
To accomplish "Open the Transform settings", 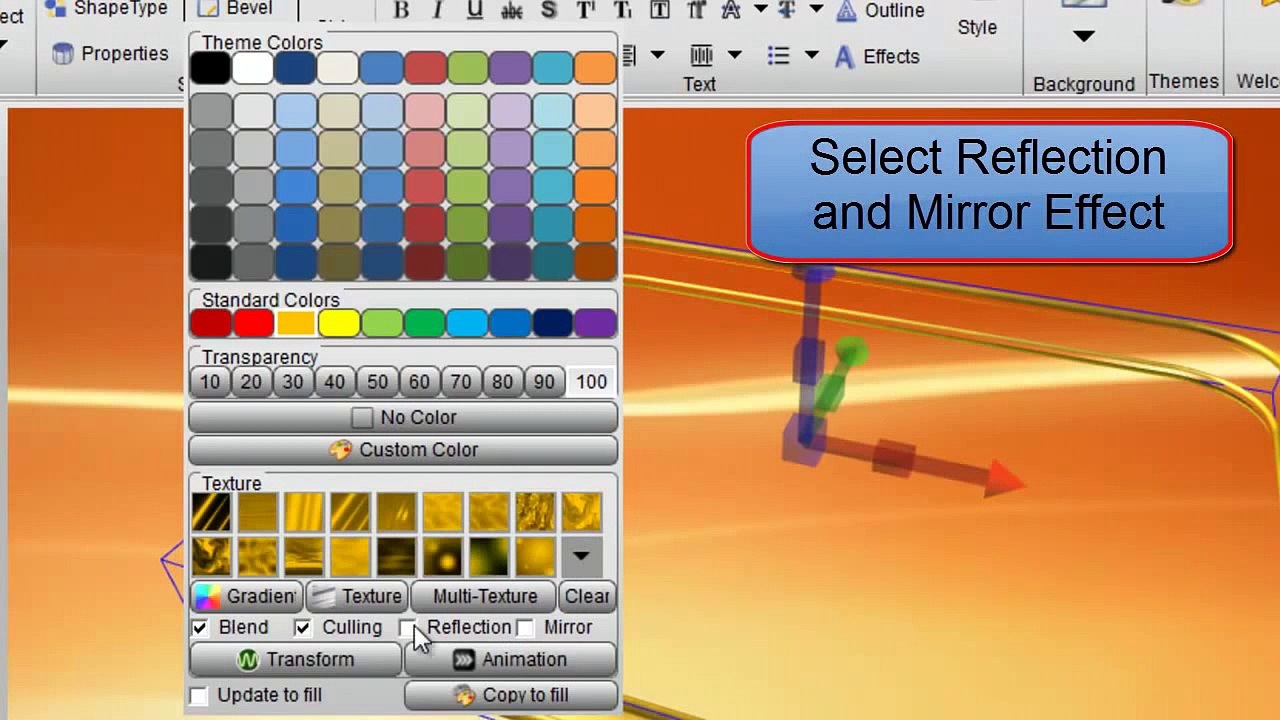I will 295,660.
